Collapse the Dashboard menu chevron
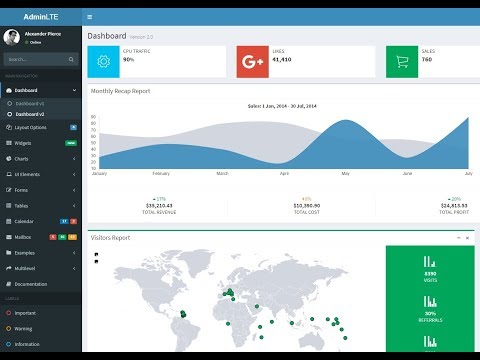Viewport: 480px width, 360px height. [x=74, y=90]
